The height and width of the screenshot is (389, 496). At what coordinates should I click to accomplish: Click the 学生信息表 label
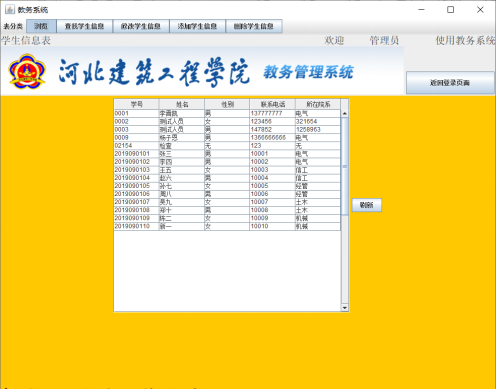click(x=26, y=41)
